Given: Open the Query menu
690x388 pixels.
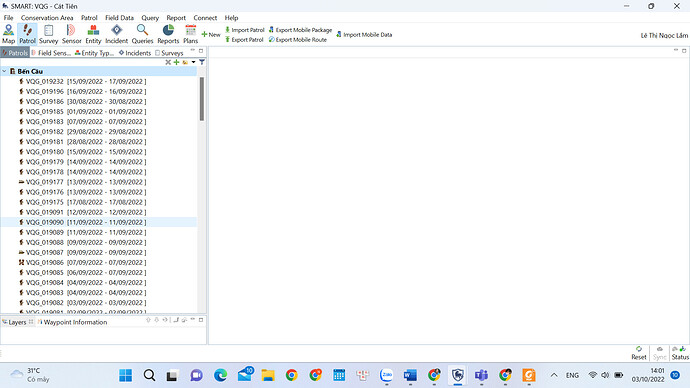Looking at the screenshot, I should [150, 18].
